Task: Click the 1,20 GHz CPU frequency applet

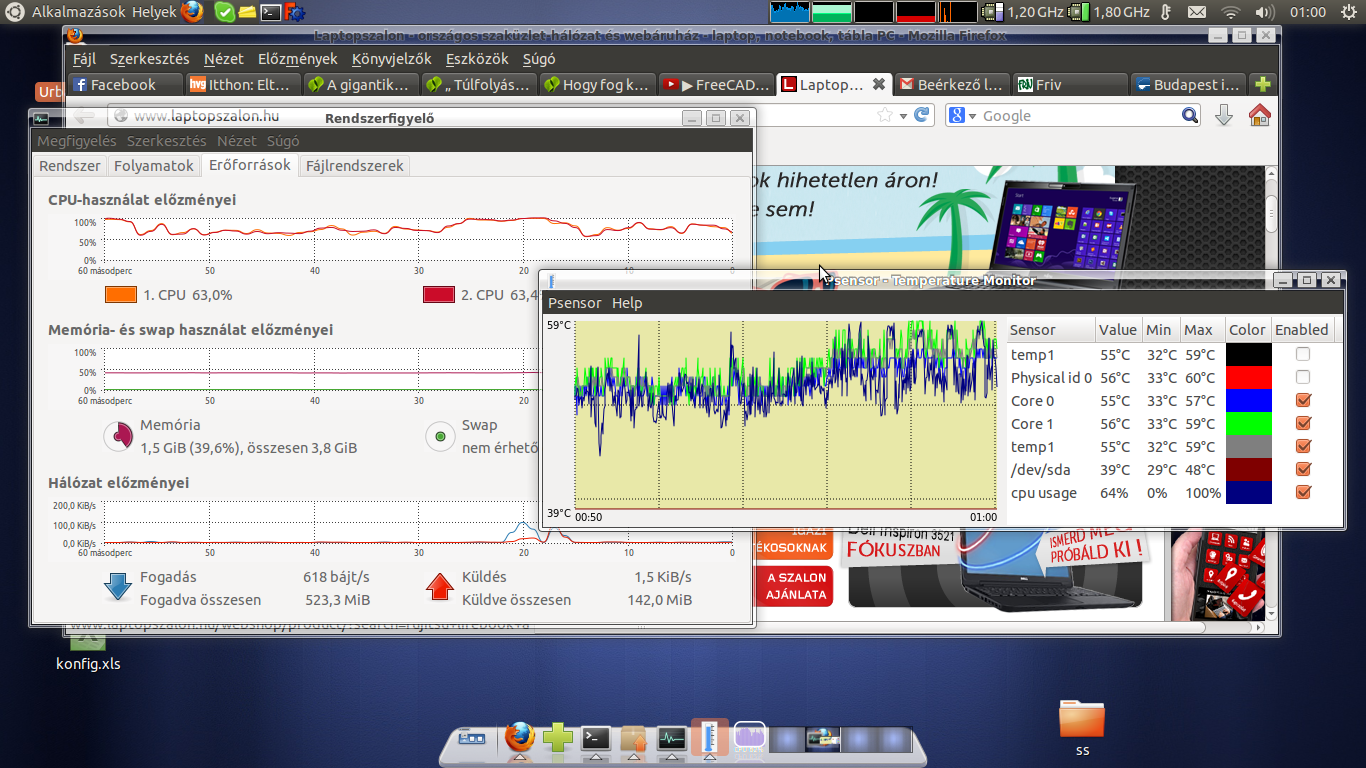Action: 1021,12
